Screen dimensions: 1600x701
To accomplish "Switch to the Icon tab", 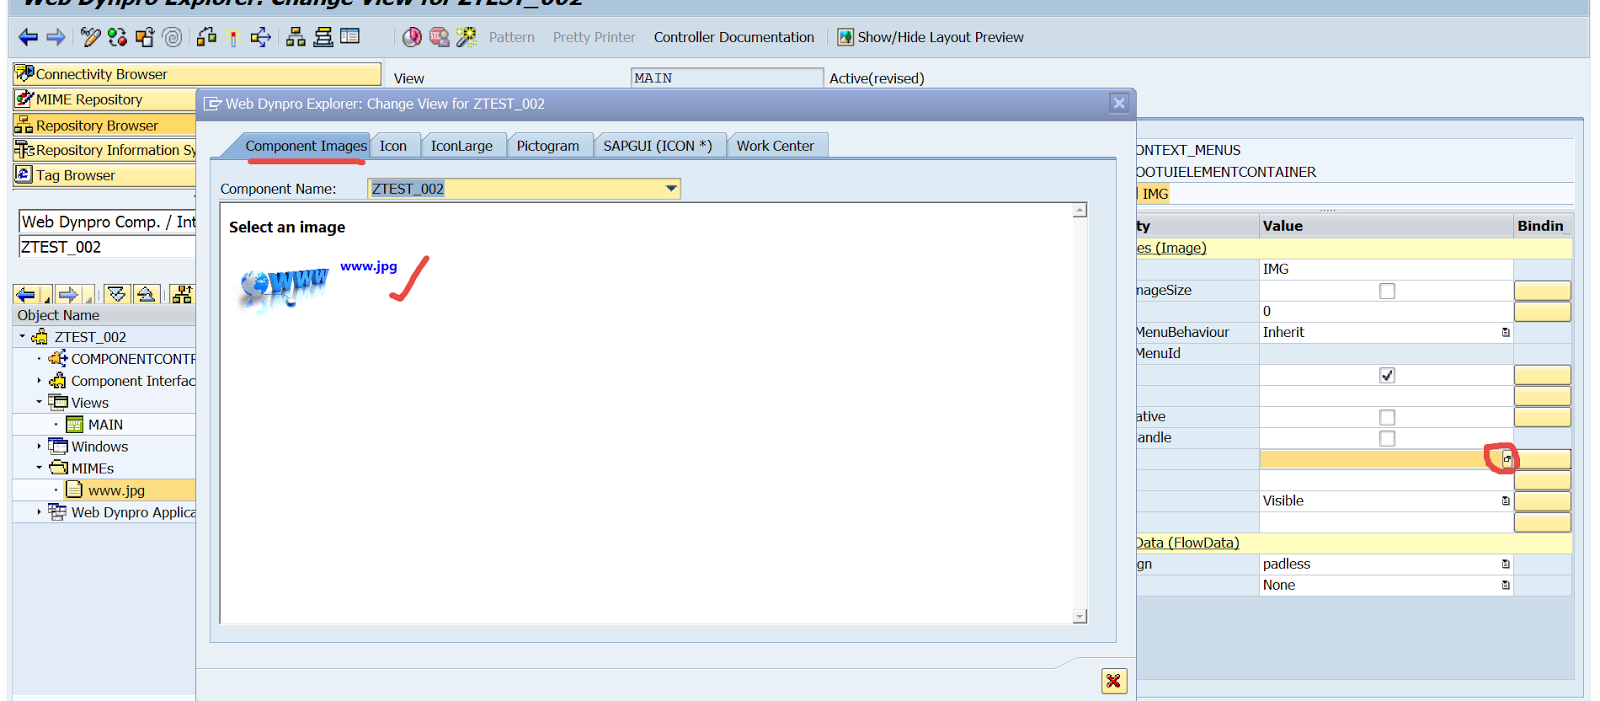I will [x=393, y=146].
